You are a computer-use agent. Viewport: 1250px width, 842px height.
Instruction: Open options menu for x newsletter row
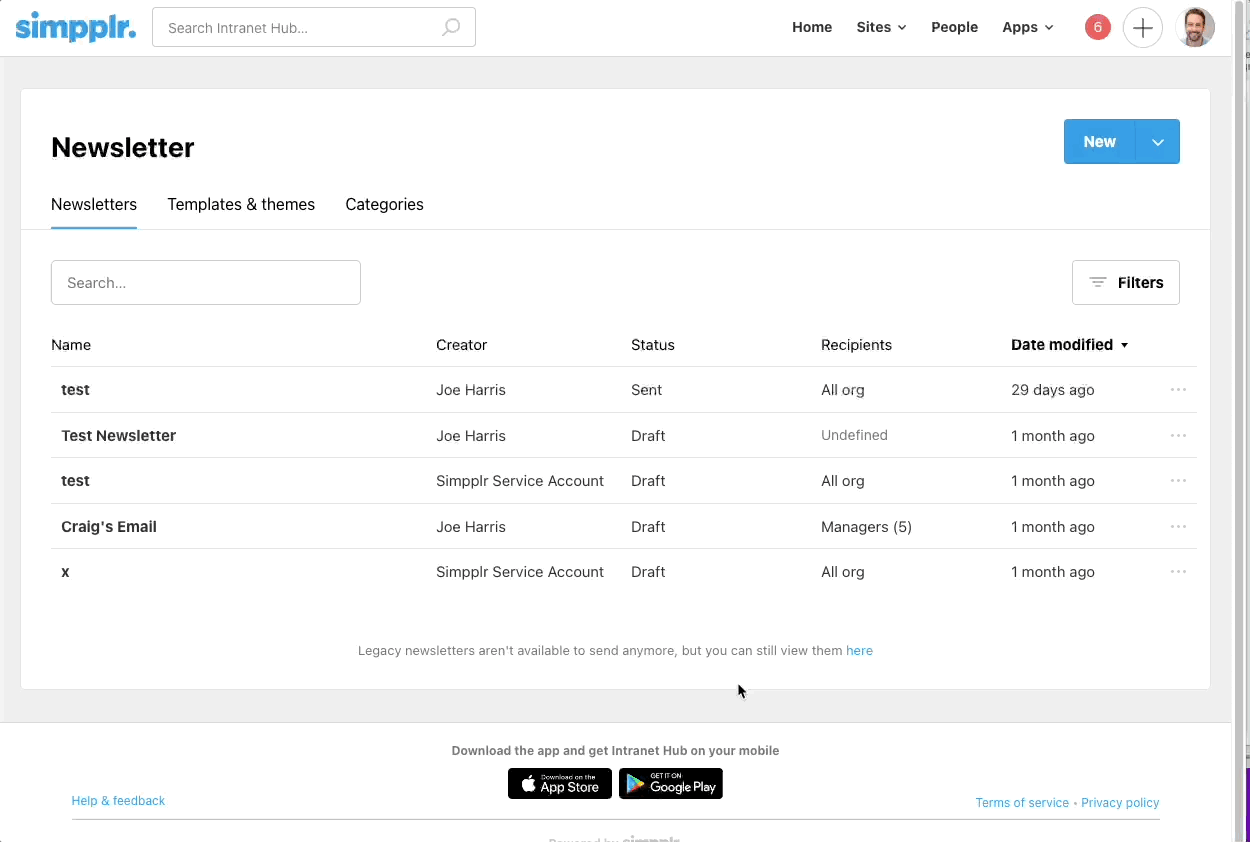pyautogui.click(x=1178, y=572)
